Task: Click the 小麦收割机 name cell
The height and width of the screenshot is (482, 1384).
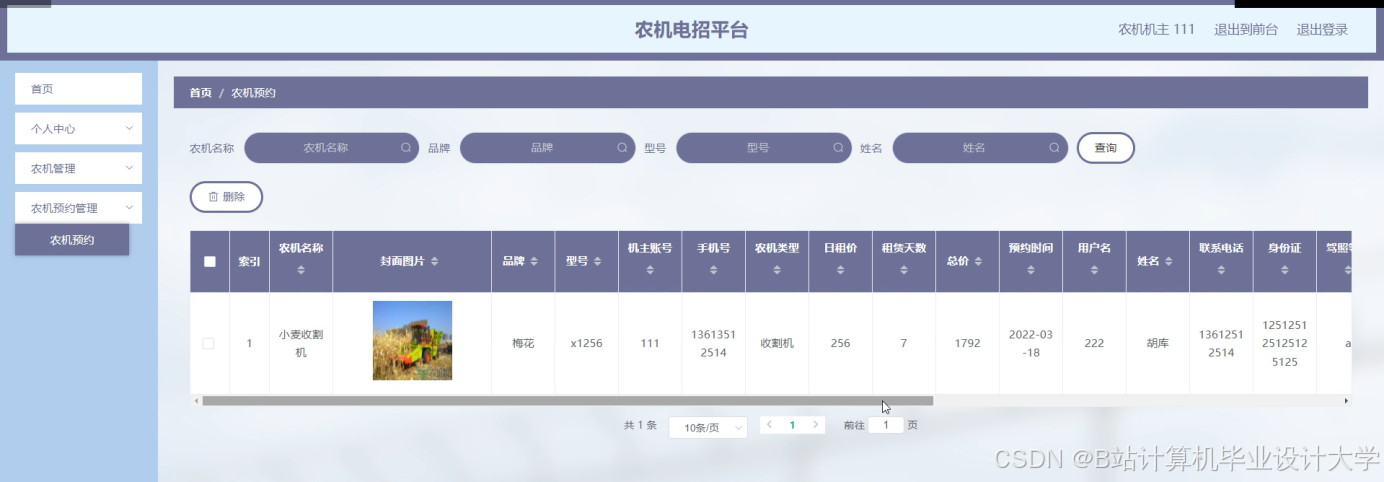Action: [301, 343]
